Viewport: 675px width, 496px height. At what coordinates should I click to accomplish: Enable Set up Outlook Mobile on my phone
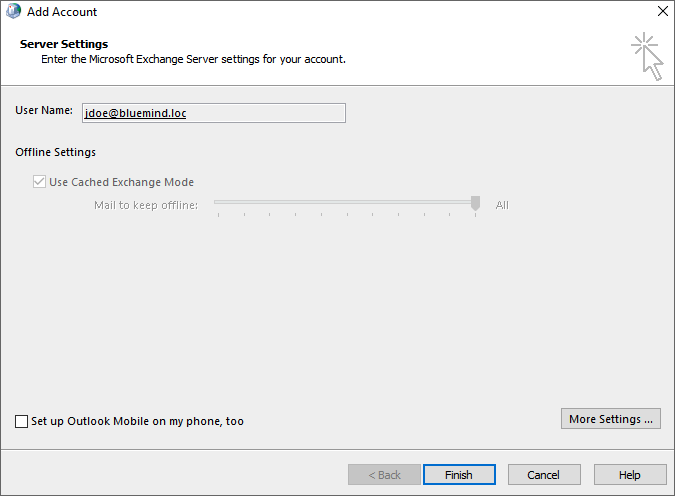tap(22, 421)
